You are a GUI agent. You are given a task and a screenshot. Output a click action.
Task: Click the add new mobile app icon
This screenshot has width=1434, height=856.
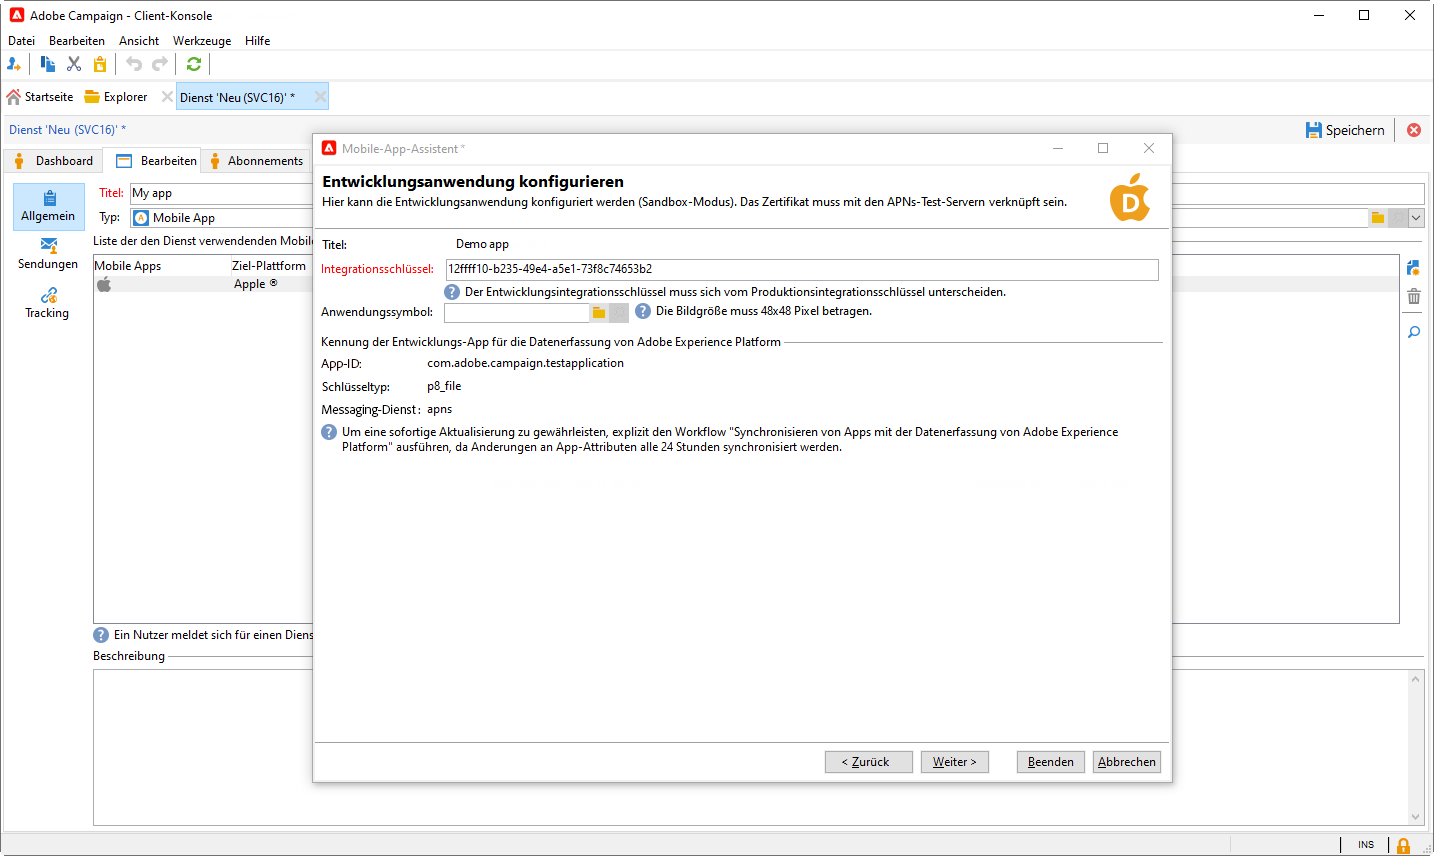[1413, 267]
